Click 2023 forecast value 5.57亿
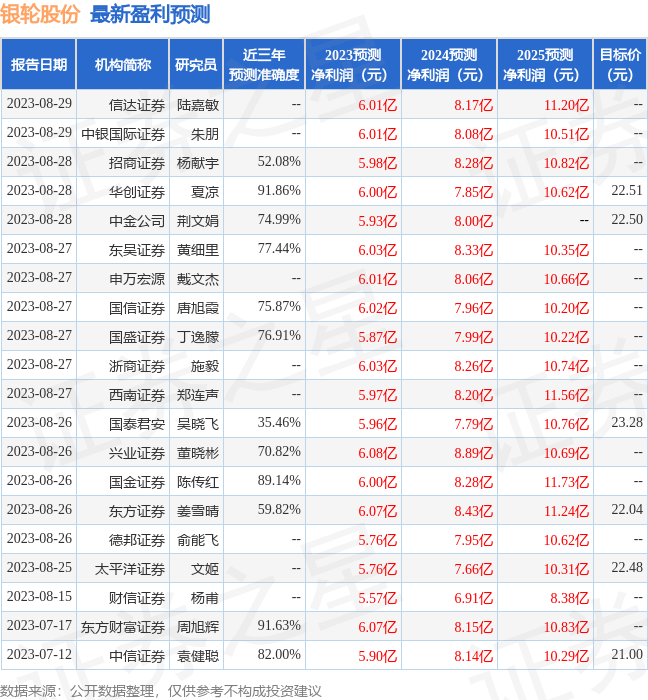648x700 pixels. tap(378, 599)
